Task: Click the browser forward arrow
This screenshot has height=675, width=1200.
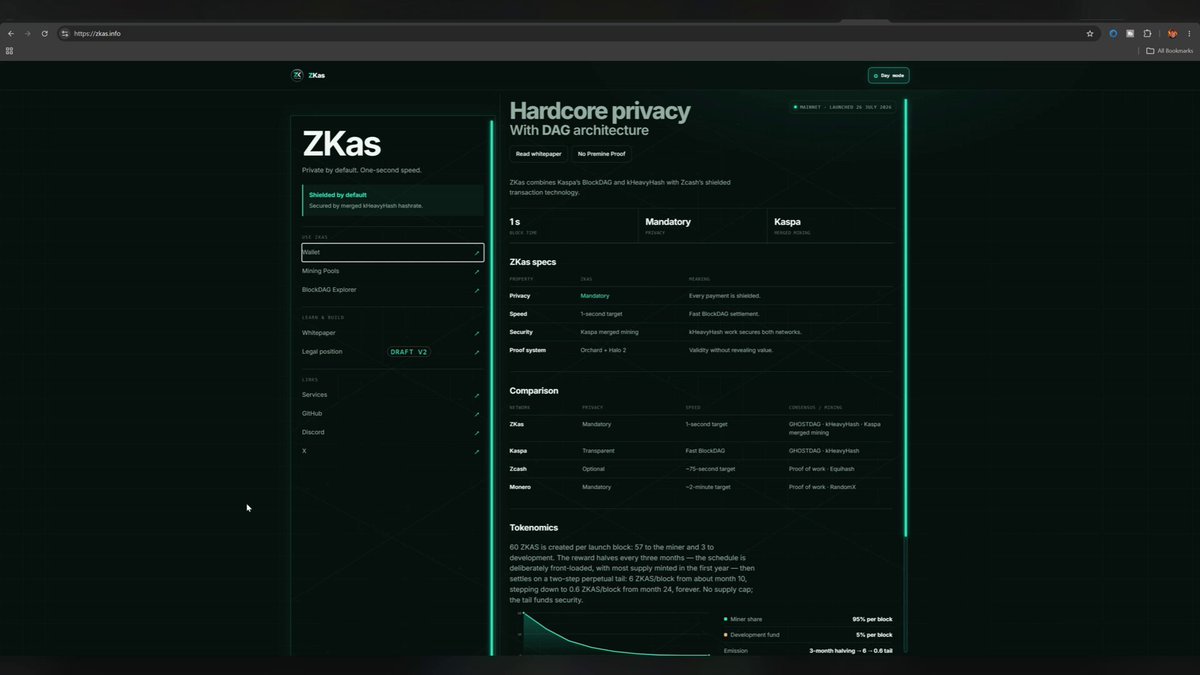Action: point(27,33)
